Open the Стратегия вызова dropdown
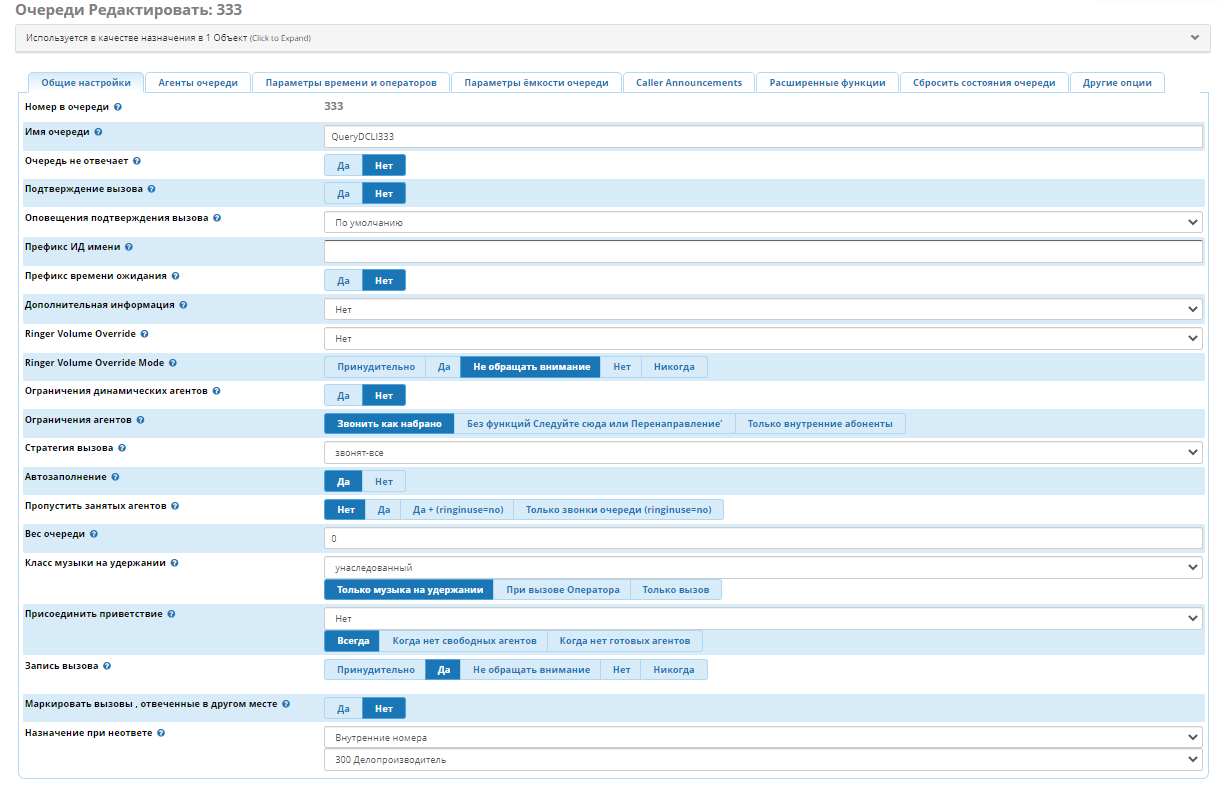Viewport: 1219px width, 797px height. (x=762, y=453)
